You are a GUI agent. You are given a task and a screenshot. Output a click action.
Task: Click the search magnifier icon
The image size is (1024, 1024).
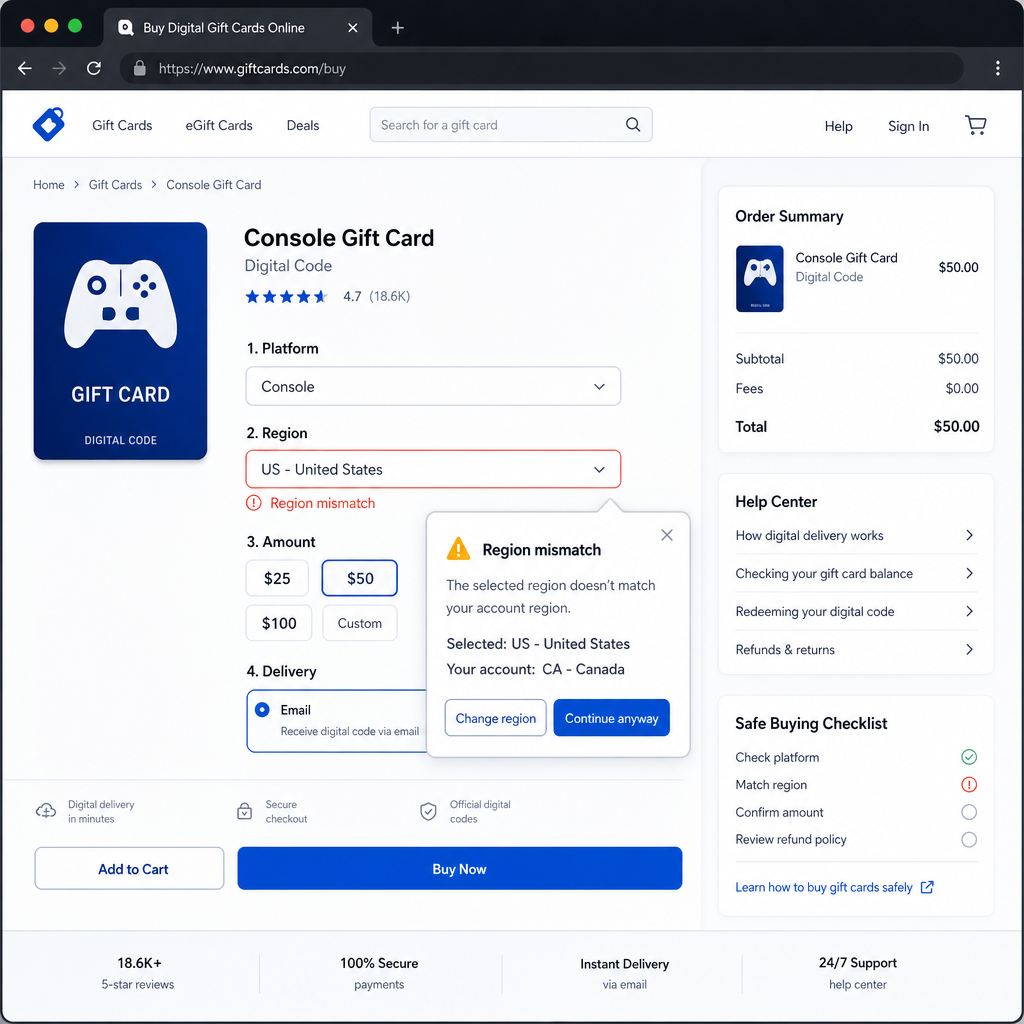[633, 124]
